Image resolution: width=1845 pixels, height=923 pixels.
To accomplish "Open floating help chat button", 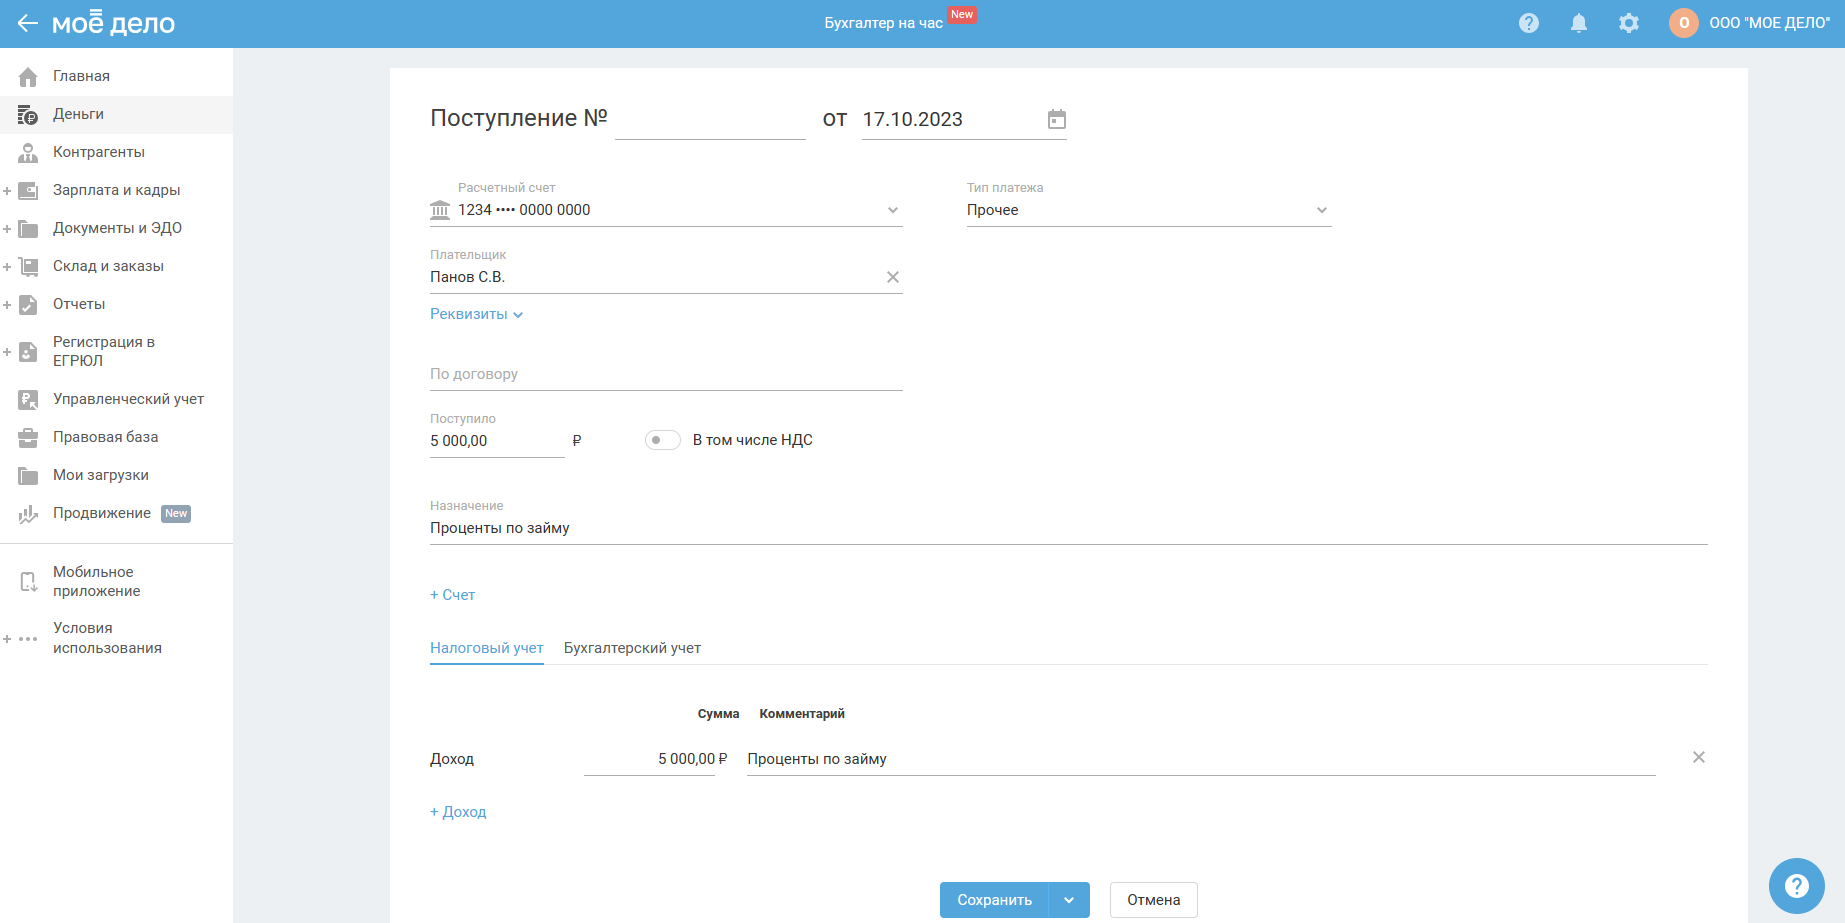I will (1796, 886).
